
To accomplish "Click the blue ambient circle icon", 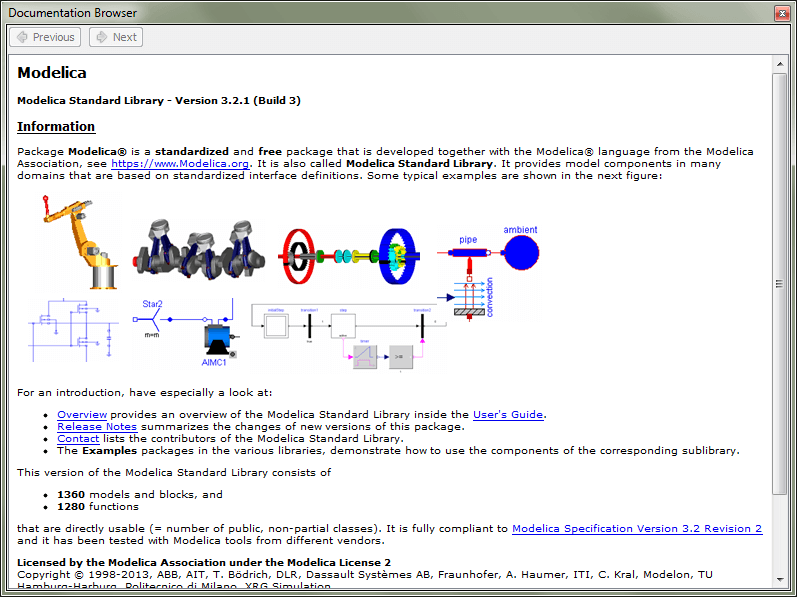I will click(522, 253).
